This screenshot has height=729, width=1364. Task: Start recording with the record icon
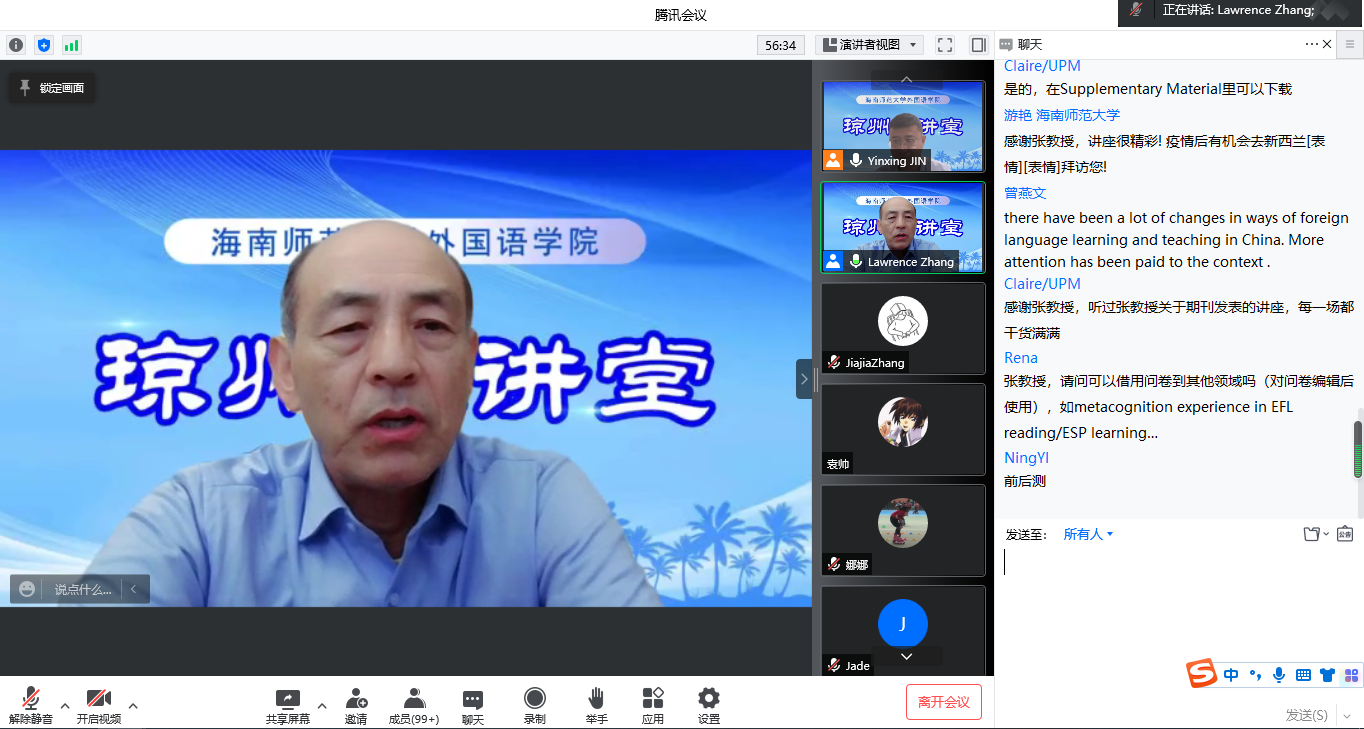tap(535, 698)
